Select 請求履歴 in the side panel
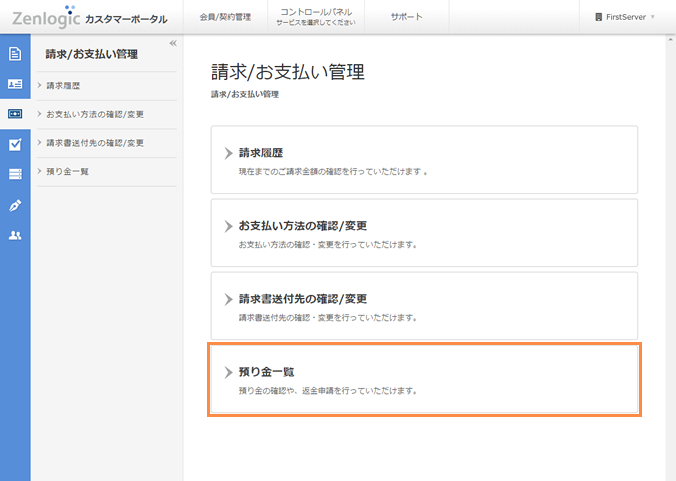 (63, 86)
